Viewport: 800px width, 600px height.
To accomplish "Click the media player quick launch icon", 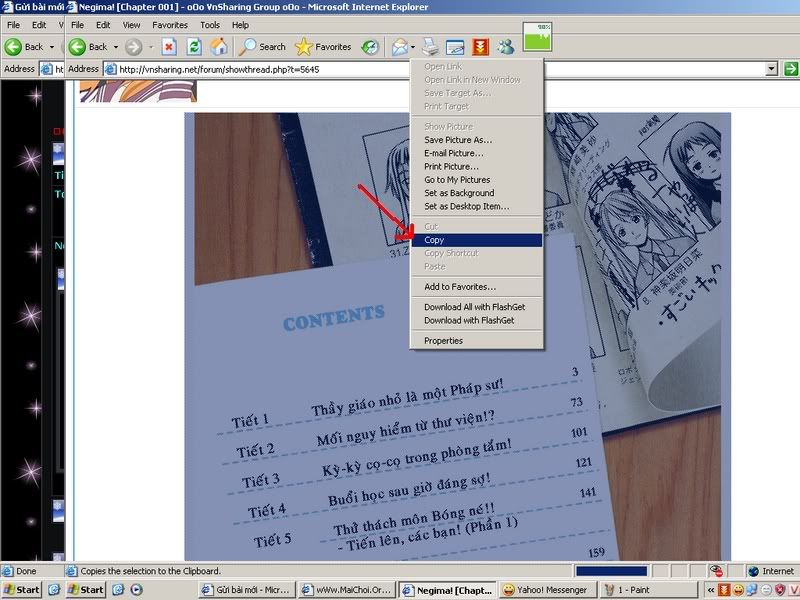I will click(136, 590).
